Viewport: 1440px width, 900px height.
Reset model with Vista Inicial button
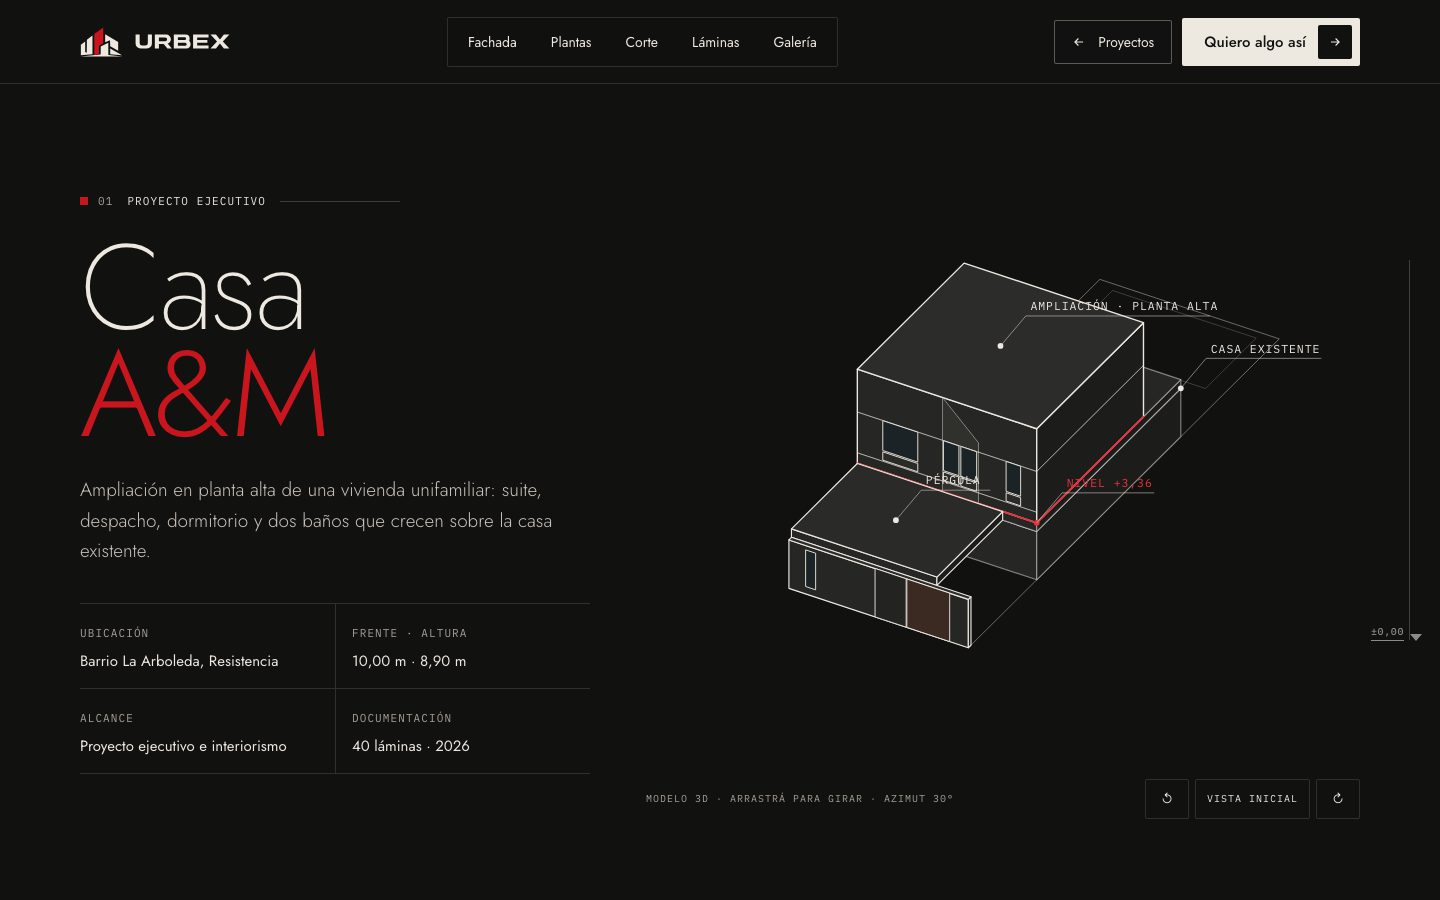tap(1252, 799)
